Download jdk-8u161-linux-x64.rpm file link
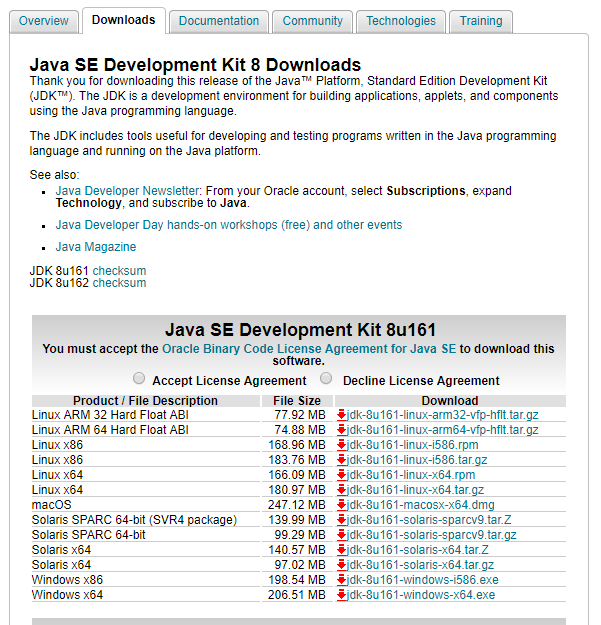The height and width of the screenshot is (625, 601). (411, 475)
